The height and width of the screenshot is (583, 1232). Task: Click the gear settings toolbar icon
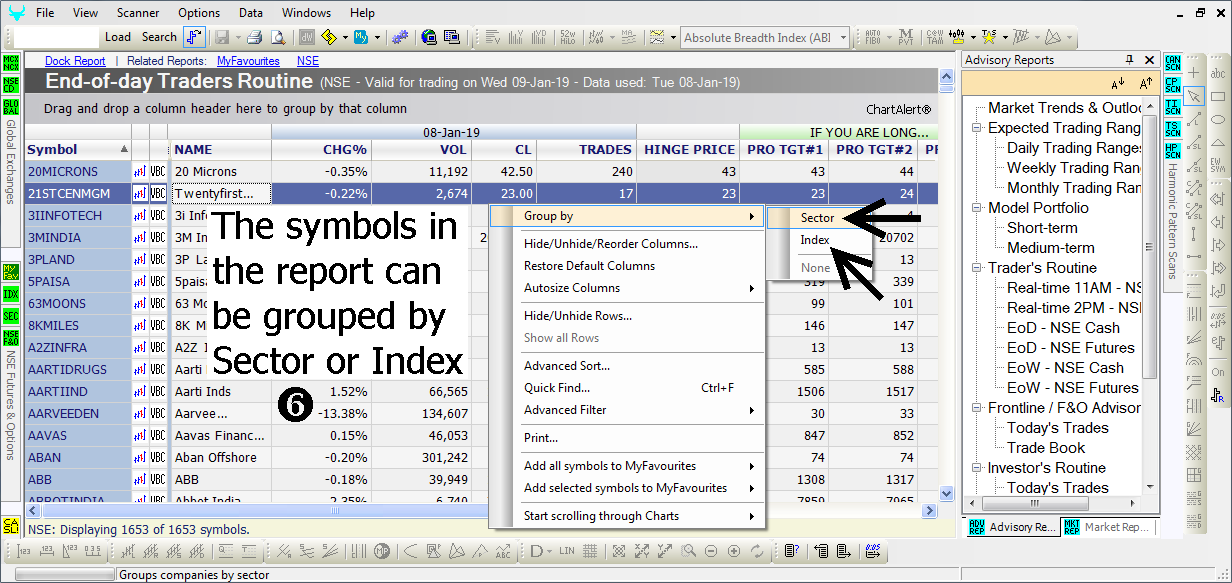400,38
